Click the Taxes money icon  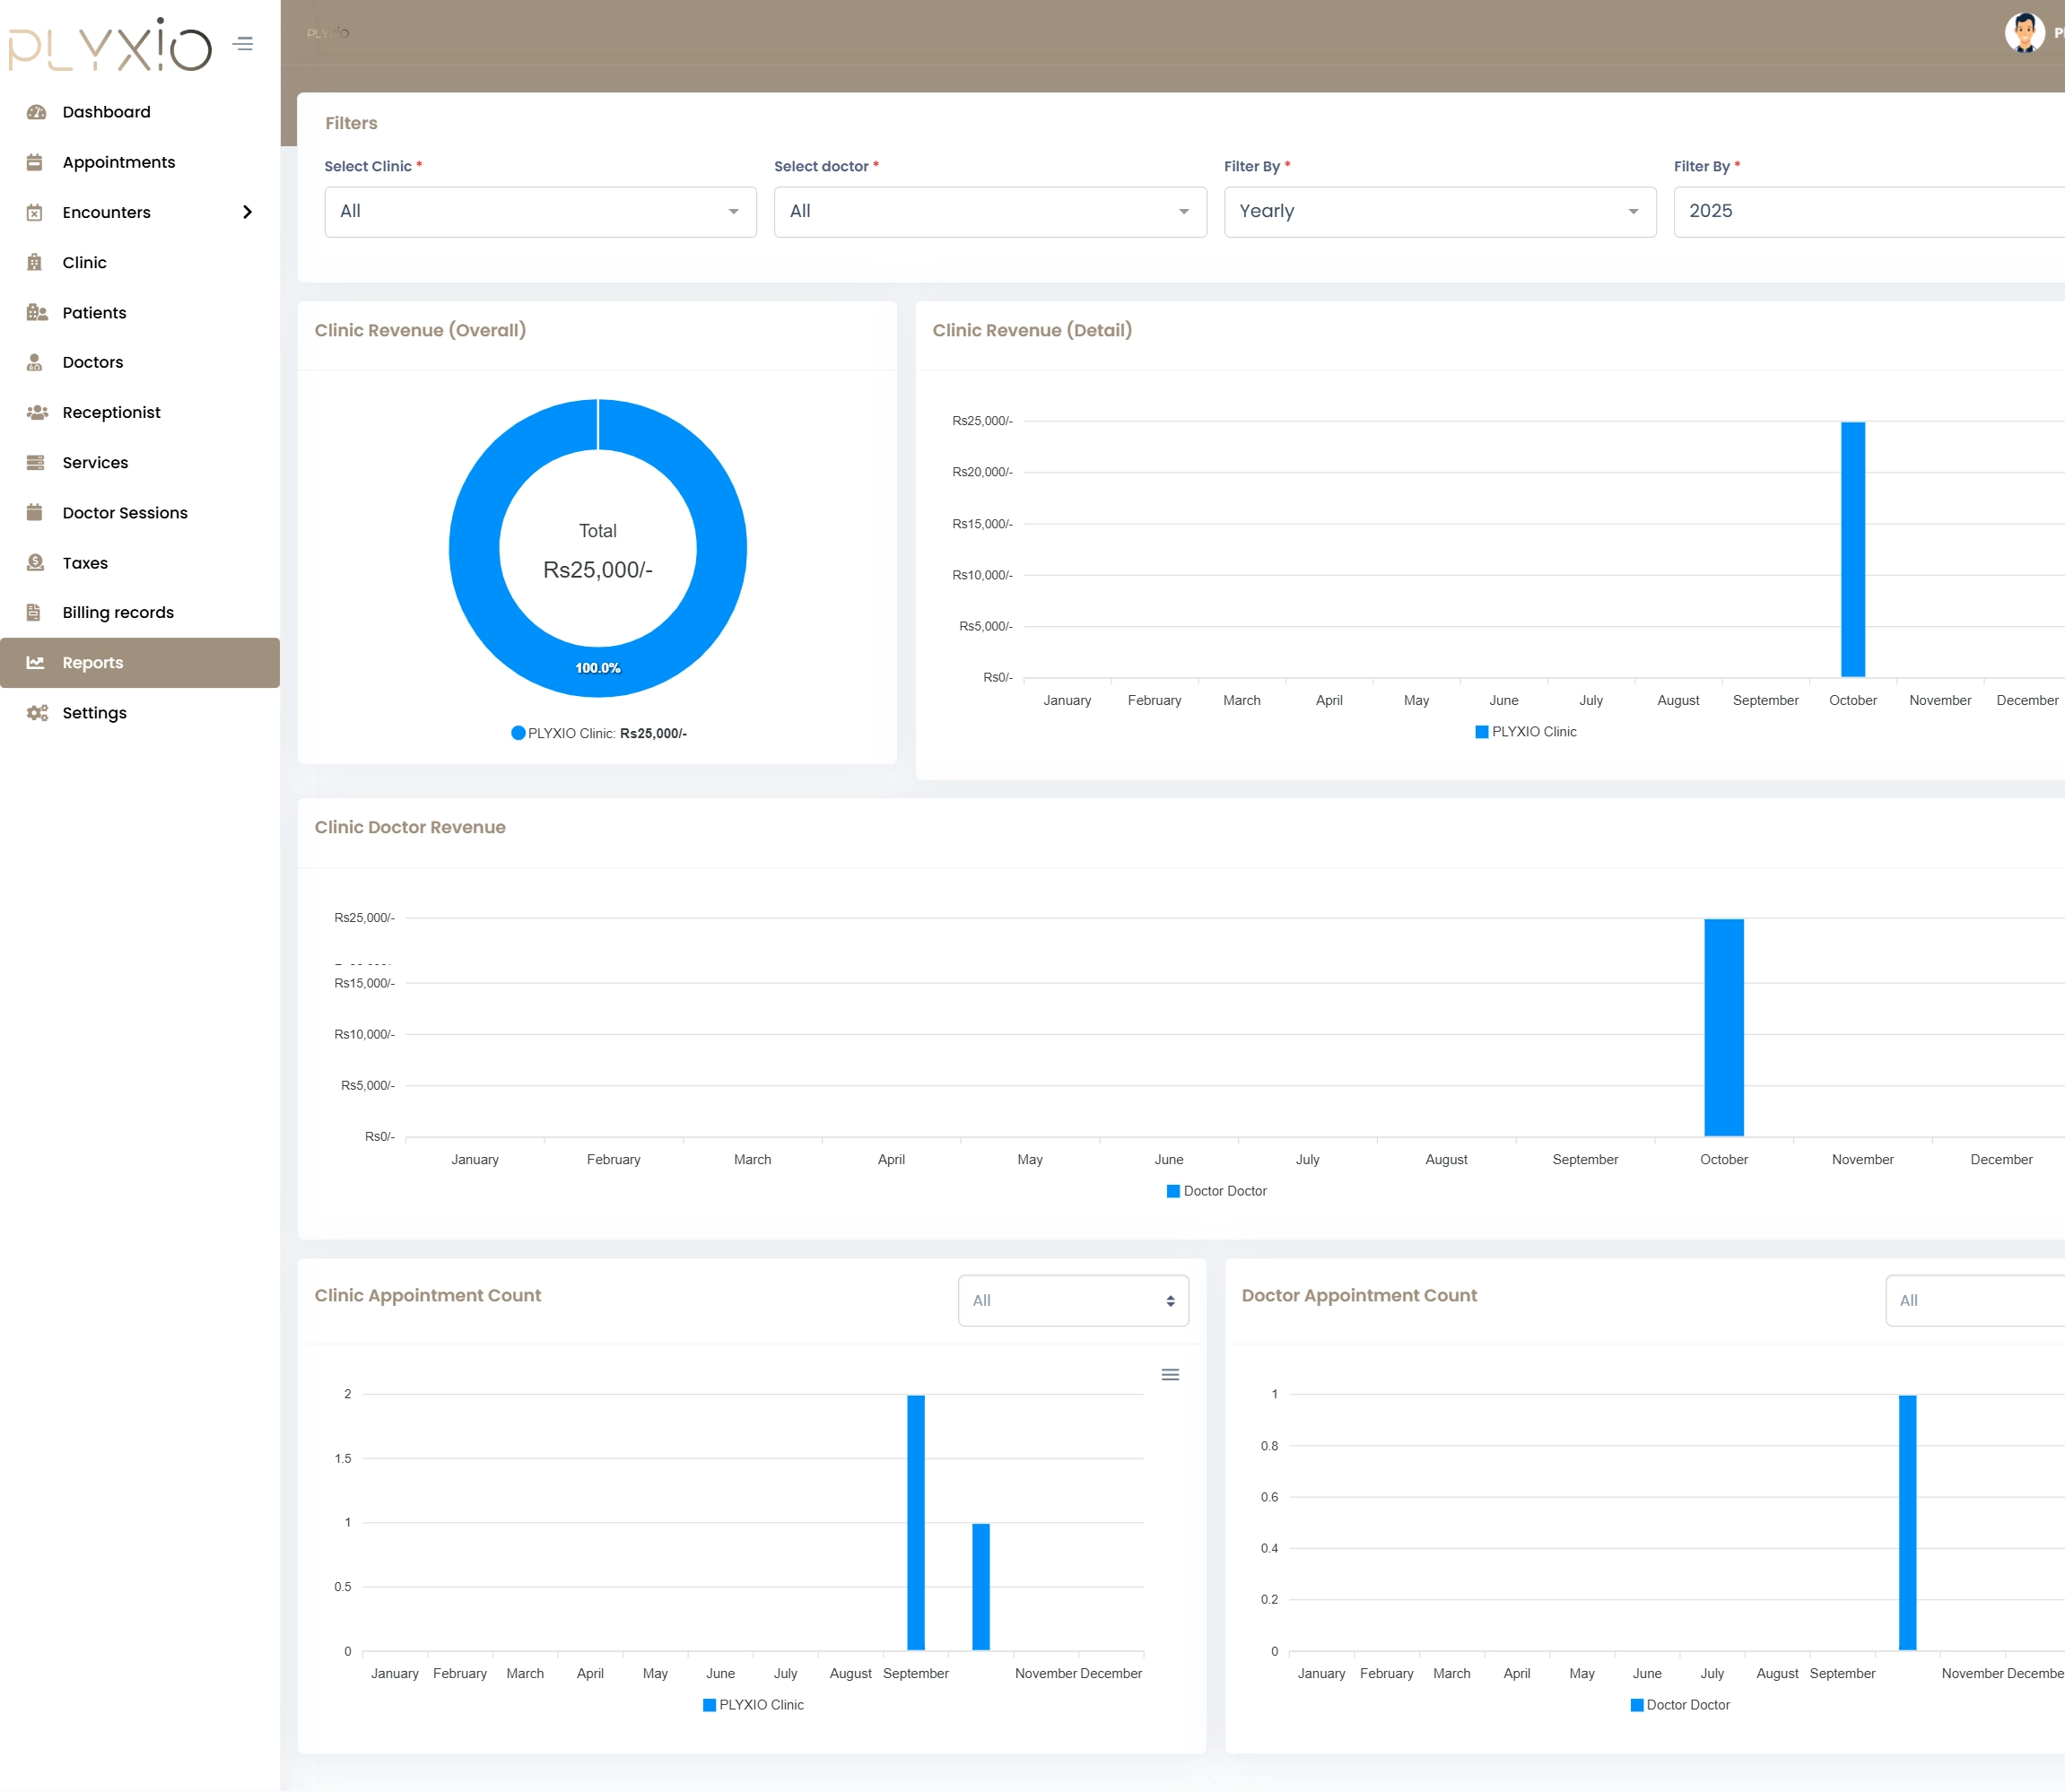tap(35, 563)
